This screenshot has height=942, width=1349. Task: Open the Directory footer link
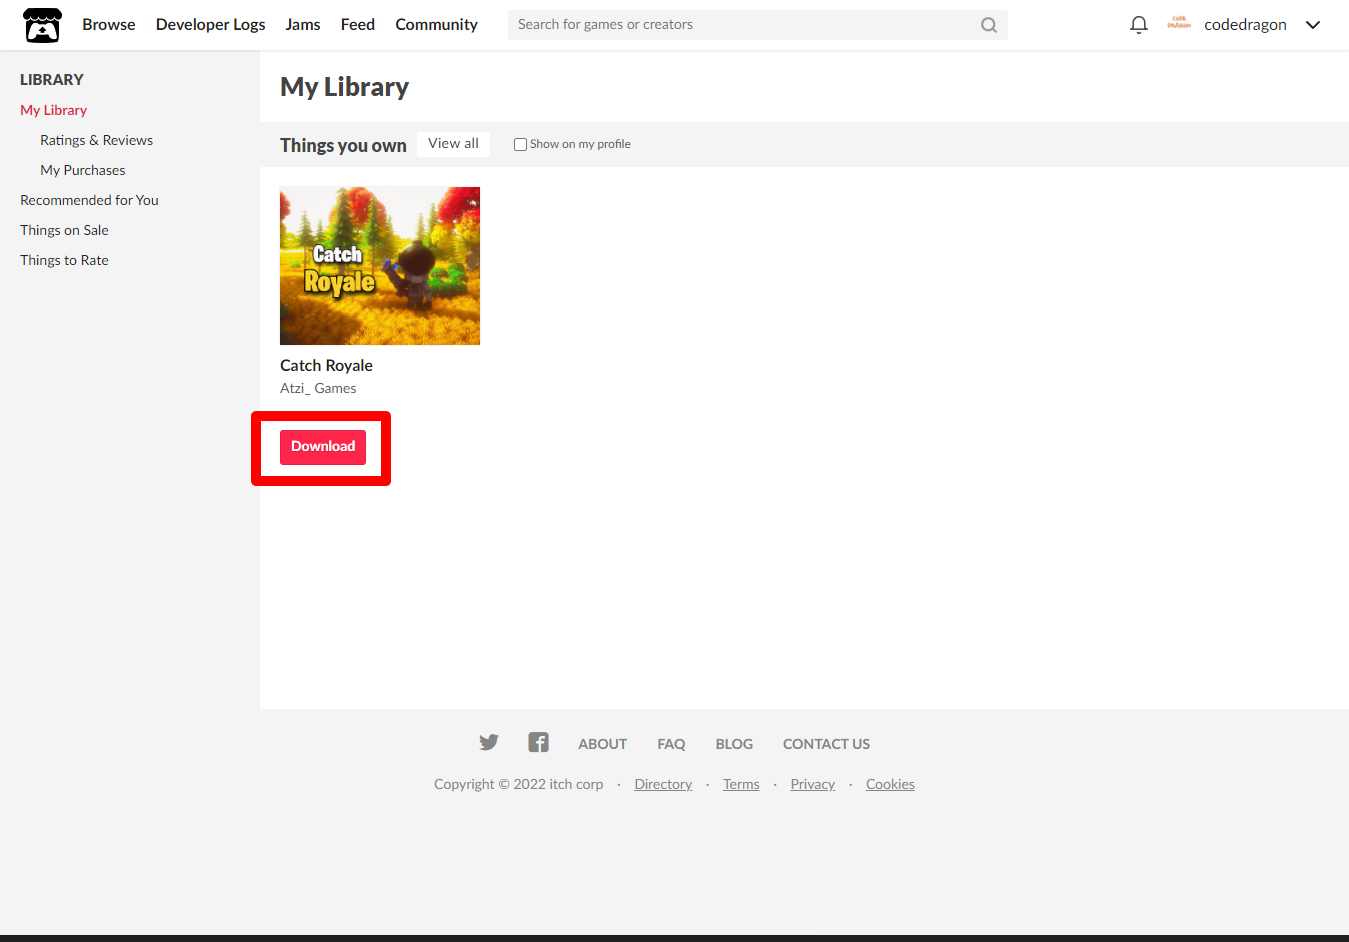[663, 784]
